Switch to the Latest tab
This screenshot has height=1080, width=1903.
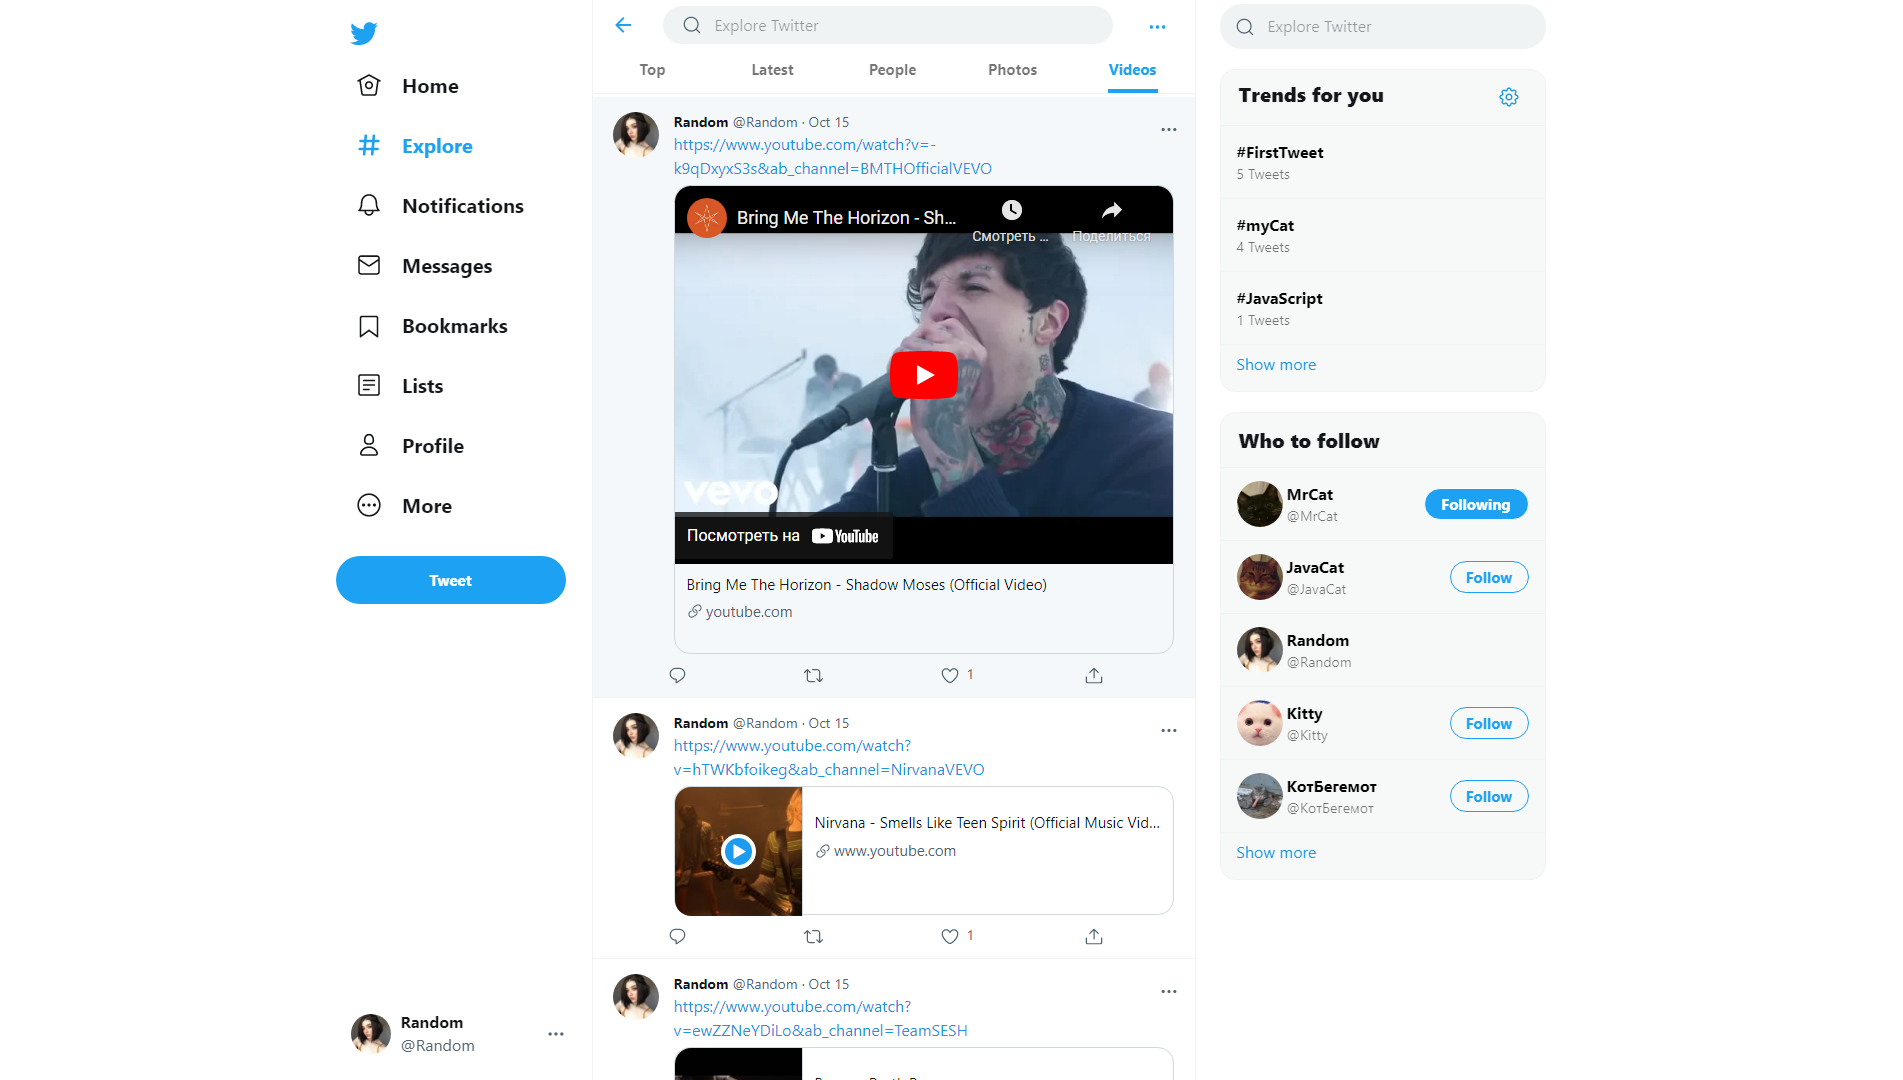click(x=772, y=70)
